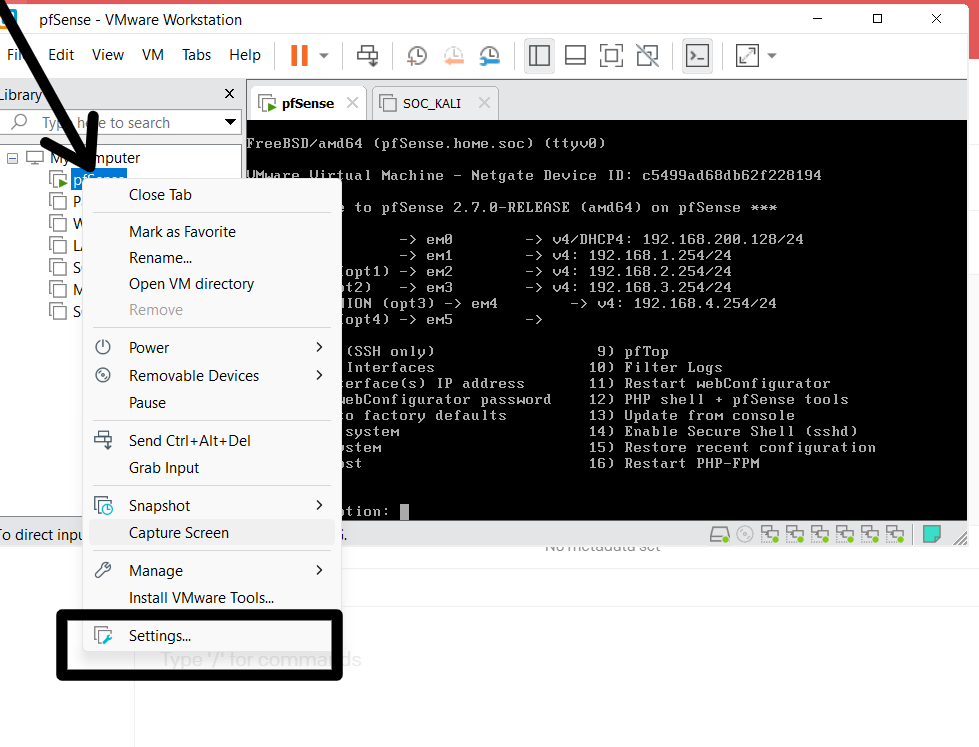Click the VMware Workstation window title text
The width and height of the screenshot is (979, 747).
click(140, 20)
